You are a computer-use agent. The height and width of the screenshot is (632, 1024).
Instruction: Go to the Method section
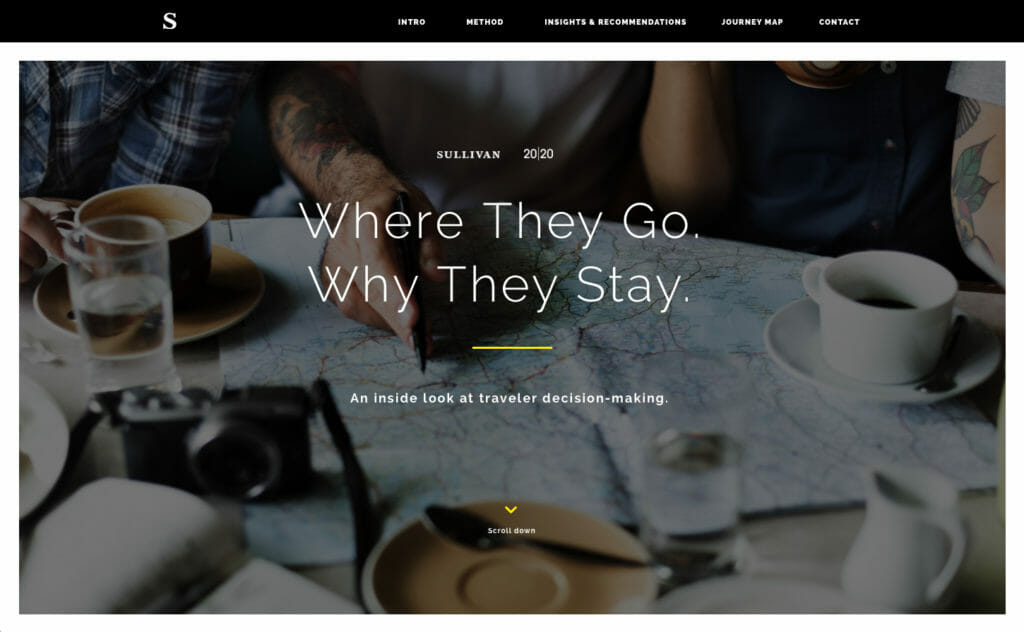click(x=485, y=22)
